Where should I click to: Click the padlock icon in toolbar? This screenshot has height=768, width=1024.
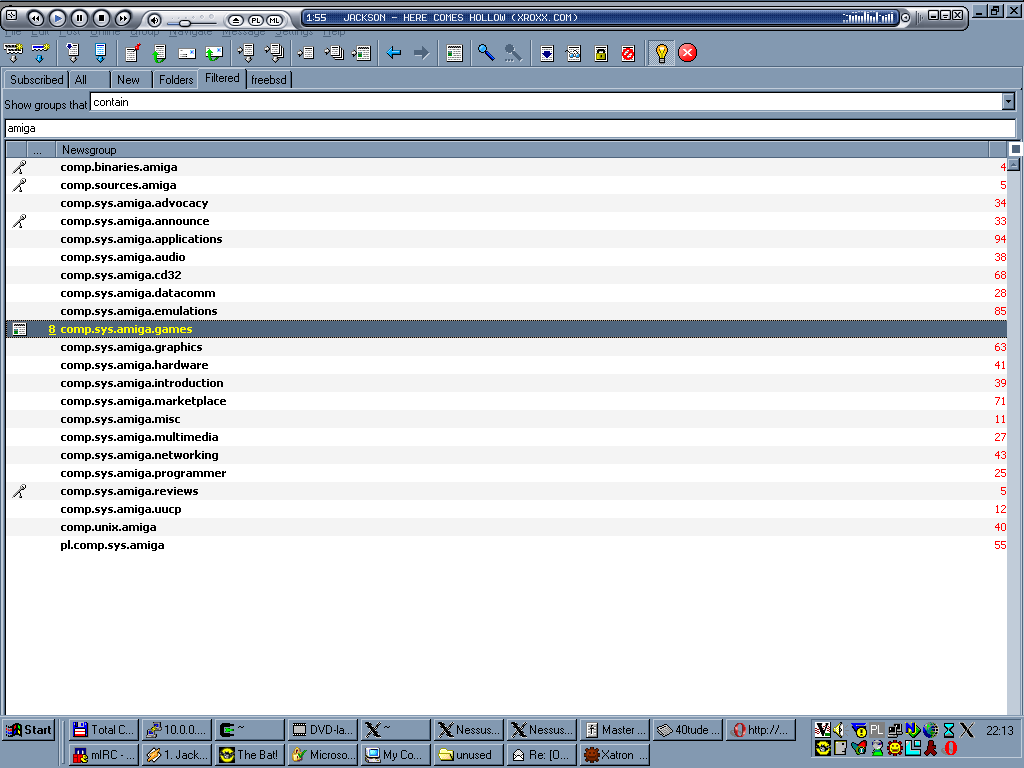[x=601, y=53]
